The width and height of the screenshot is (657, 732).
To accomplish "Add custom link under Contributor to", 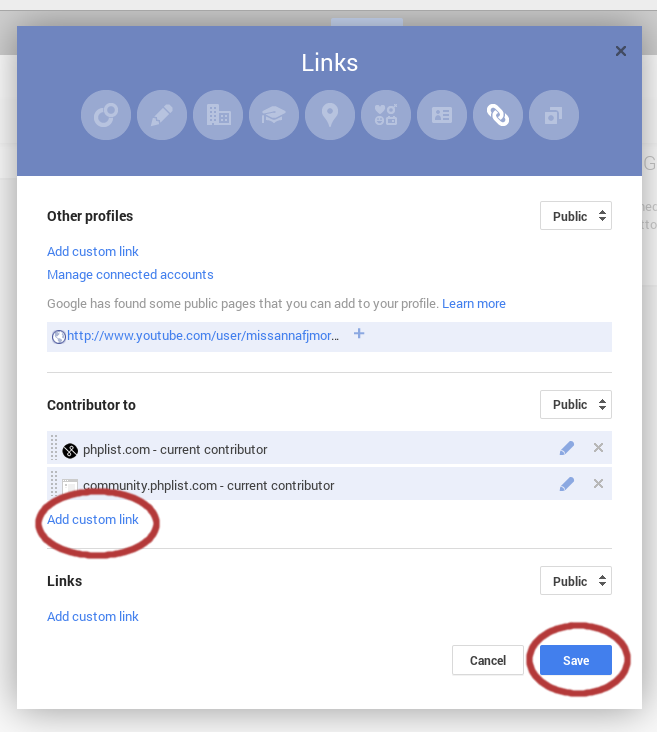I will [93, 520].
